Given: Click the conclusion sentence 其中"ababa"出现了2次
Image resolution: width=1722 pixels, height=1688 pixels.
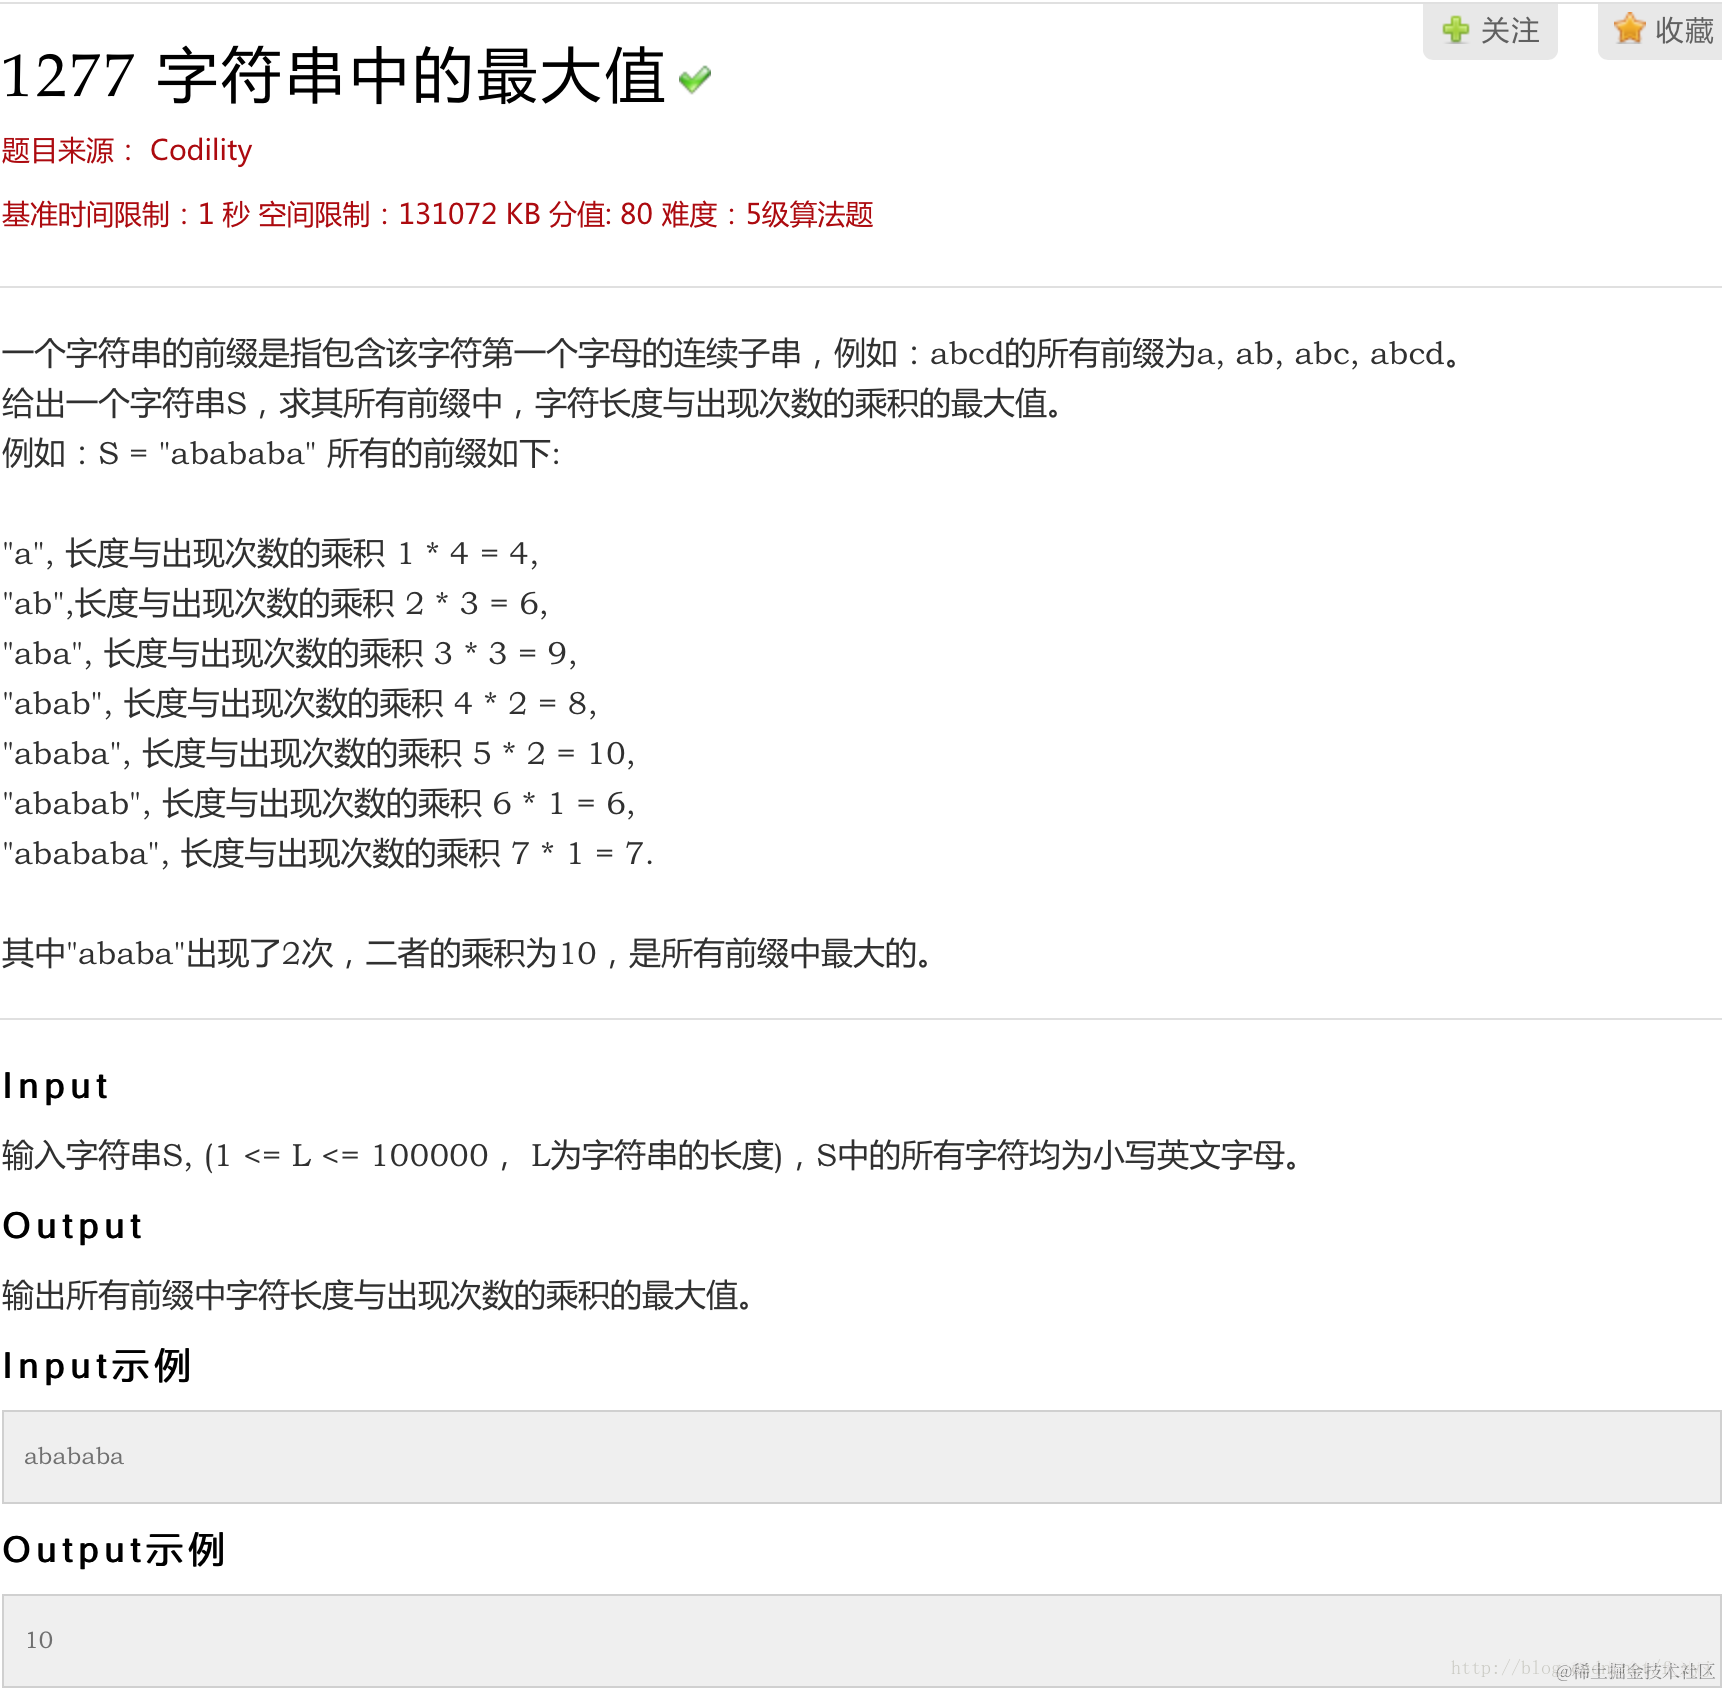Looking at the screenshot, I should click(470, 953).
